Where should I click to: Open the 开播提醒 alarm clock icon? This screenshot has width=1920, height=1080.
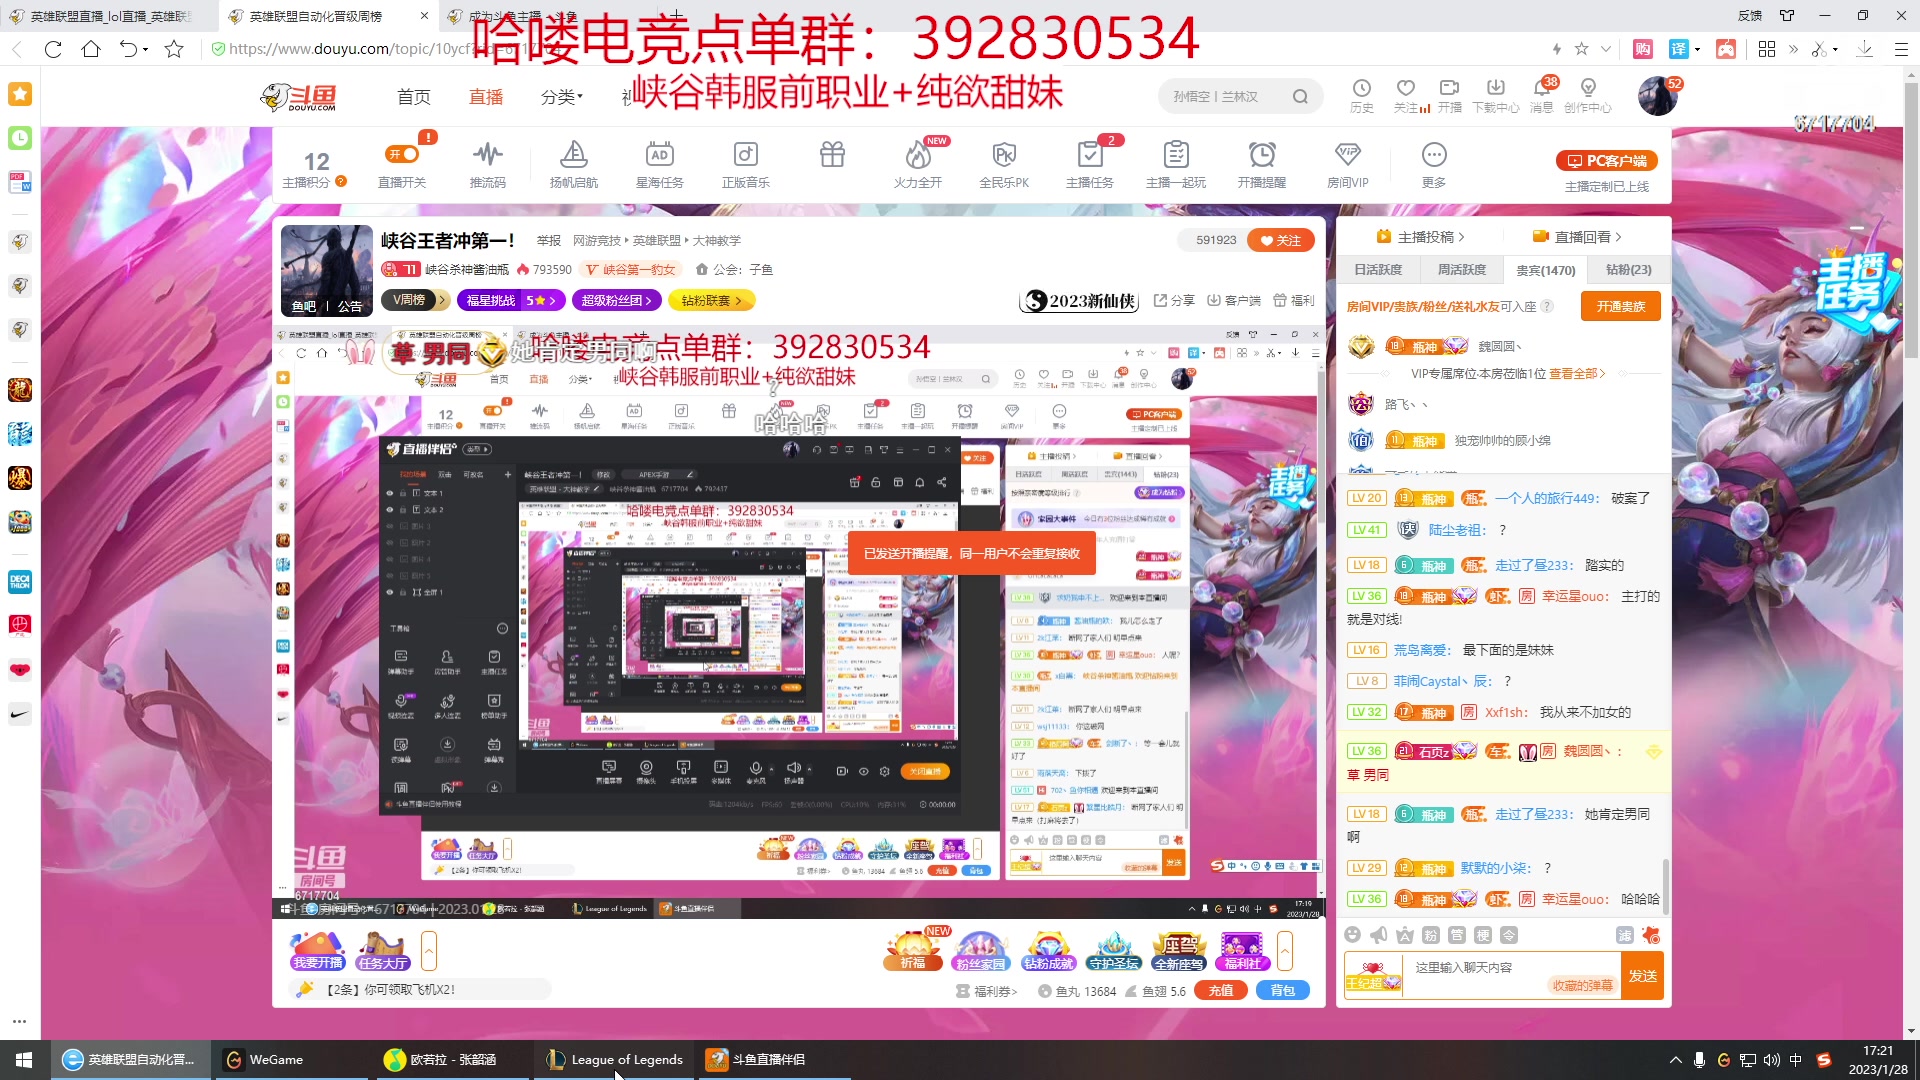pos(1261,156)
